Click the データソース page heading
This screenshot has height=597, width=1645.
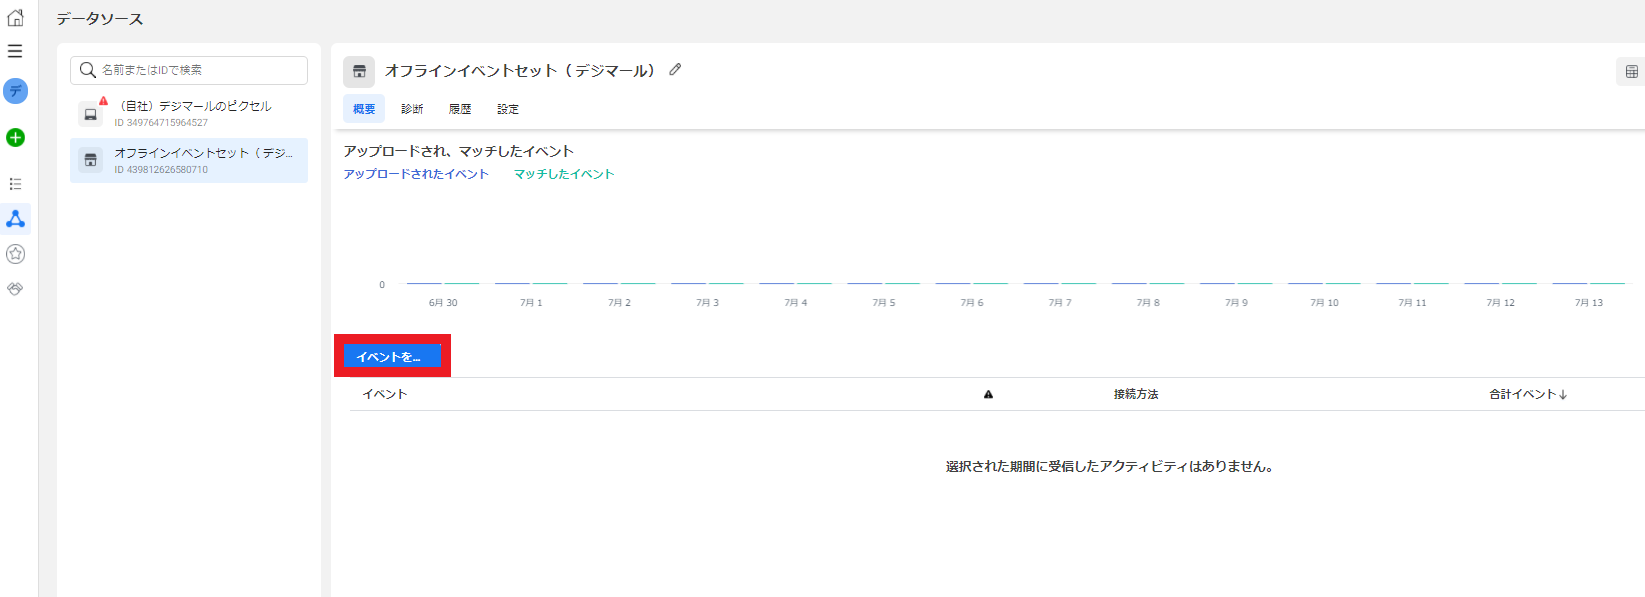click(x=100, y=19)
